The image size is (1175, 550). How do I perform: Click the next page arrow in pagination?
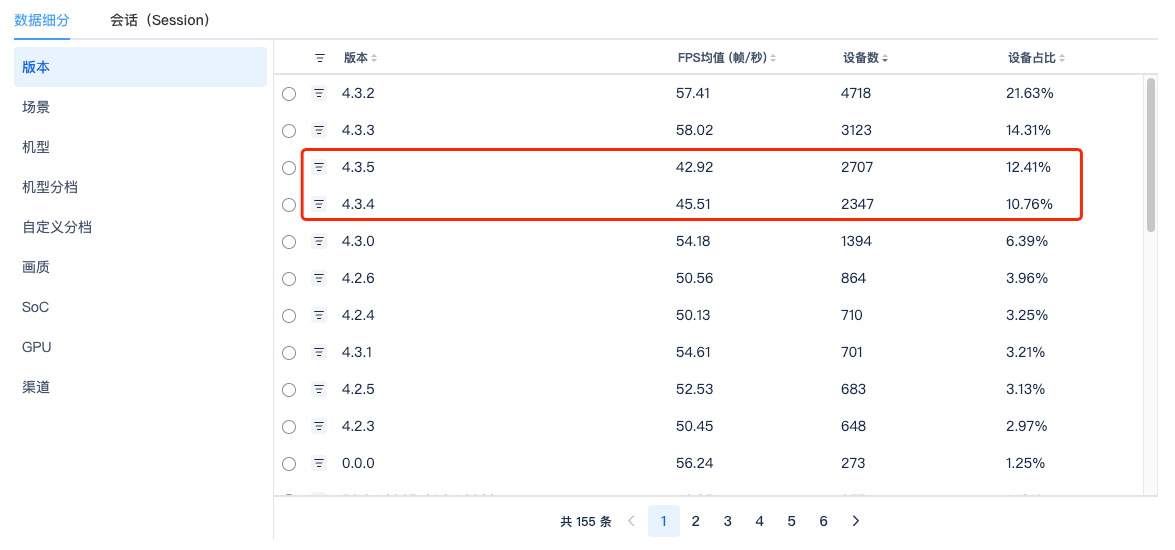(855, 521)
